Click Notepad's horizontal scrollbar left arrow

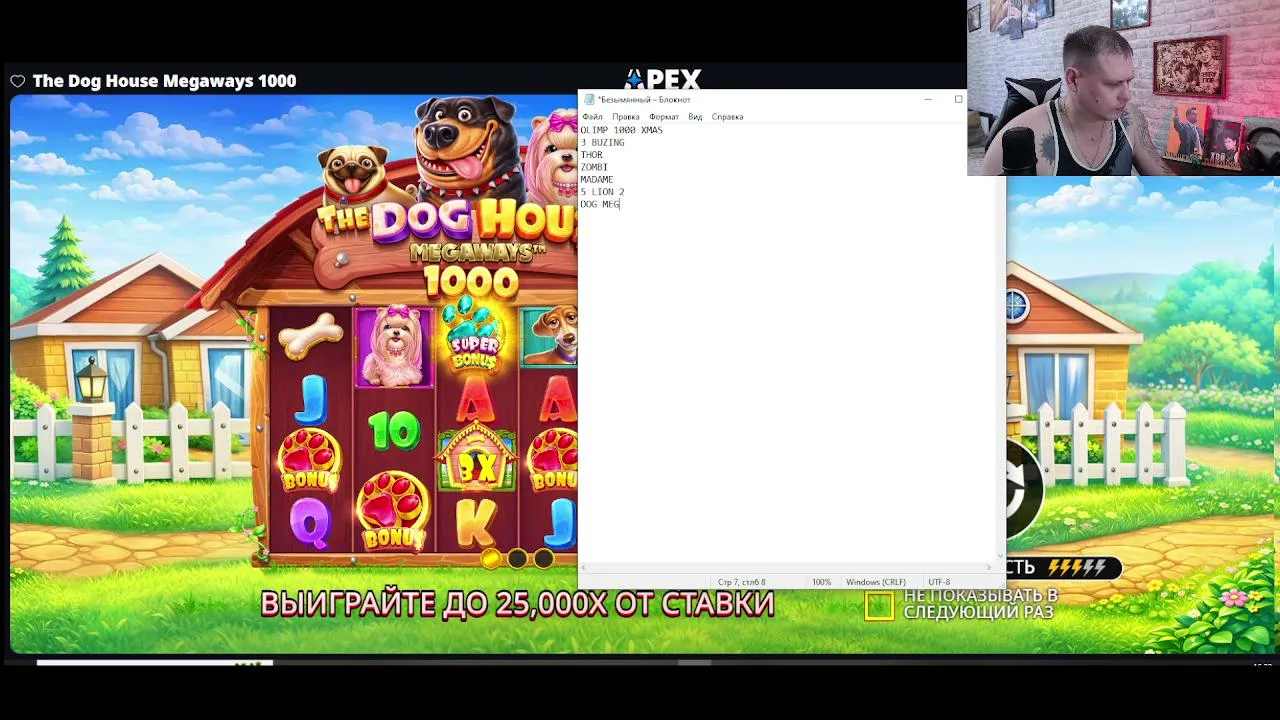[x=584, y=568]
